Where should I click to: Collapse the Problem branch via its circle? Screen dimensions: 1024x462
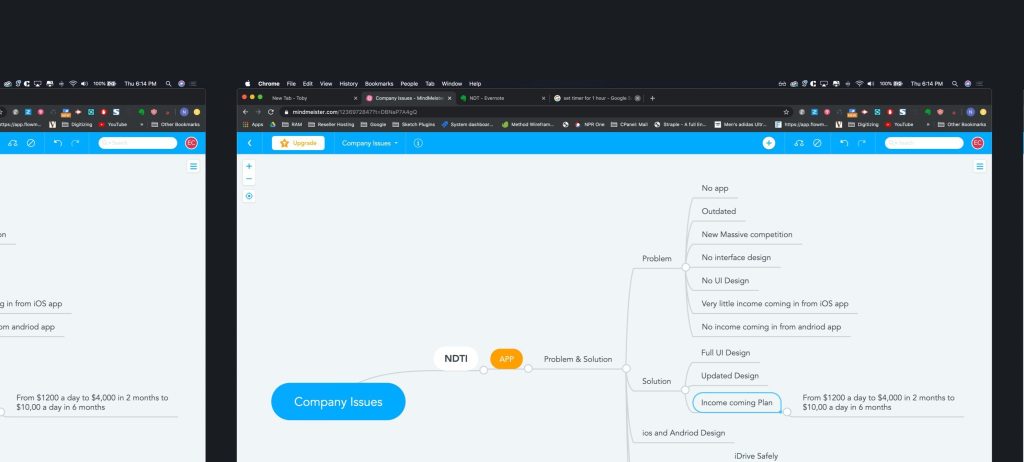pos(685,267)
